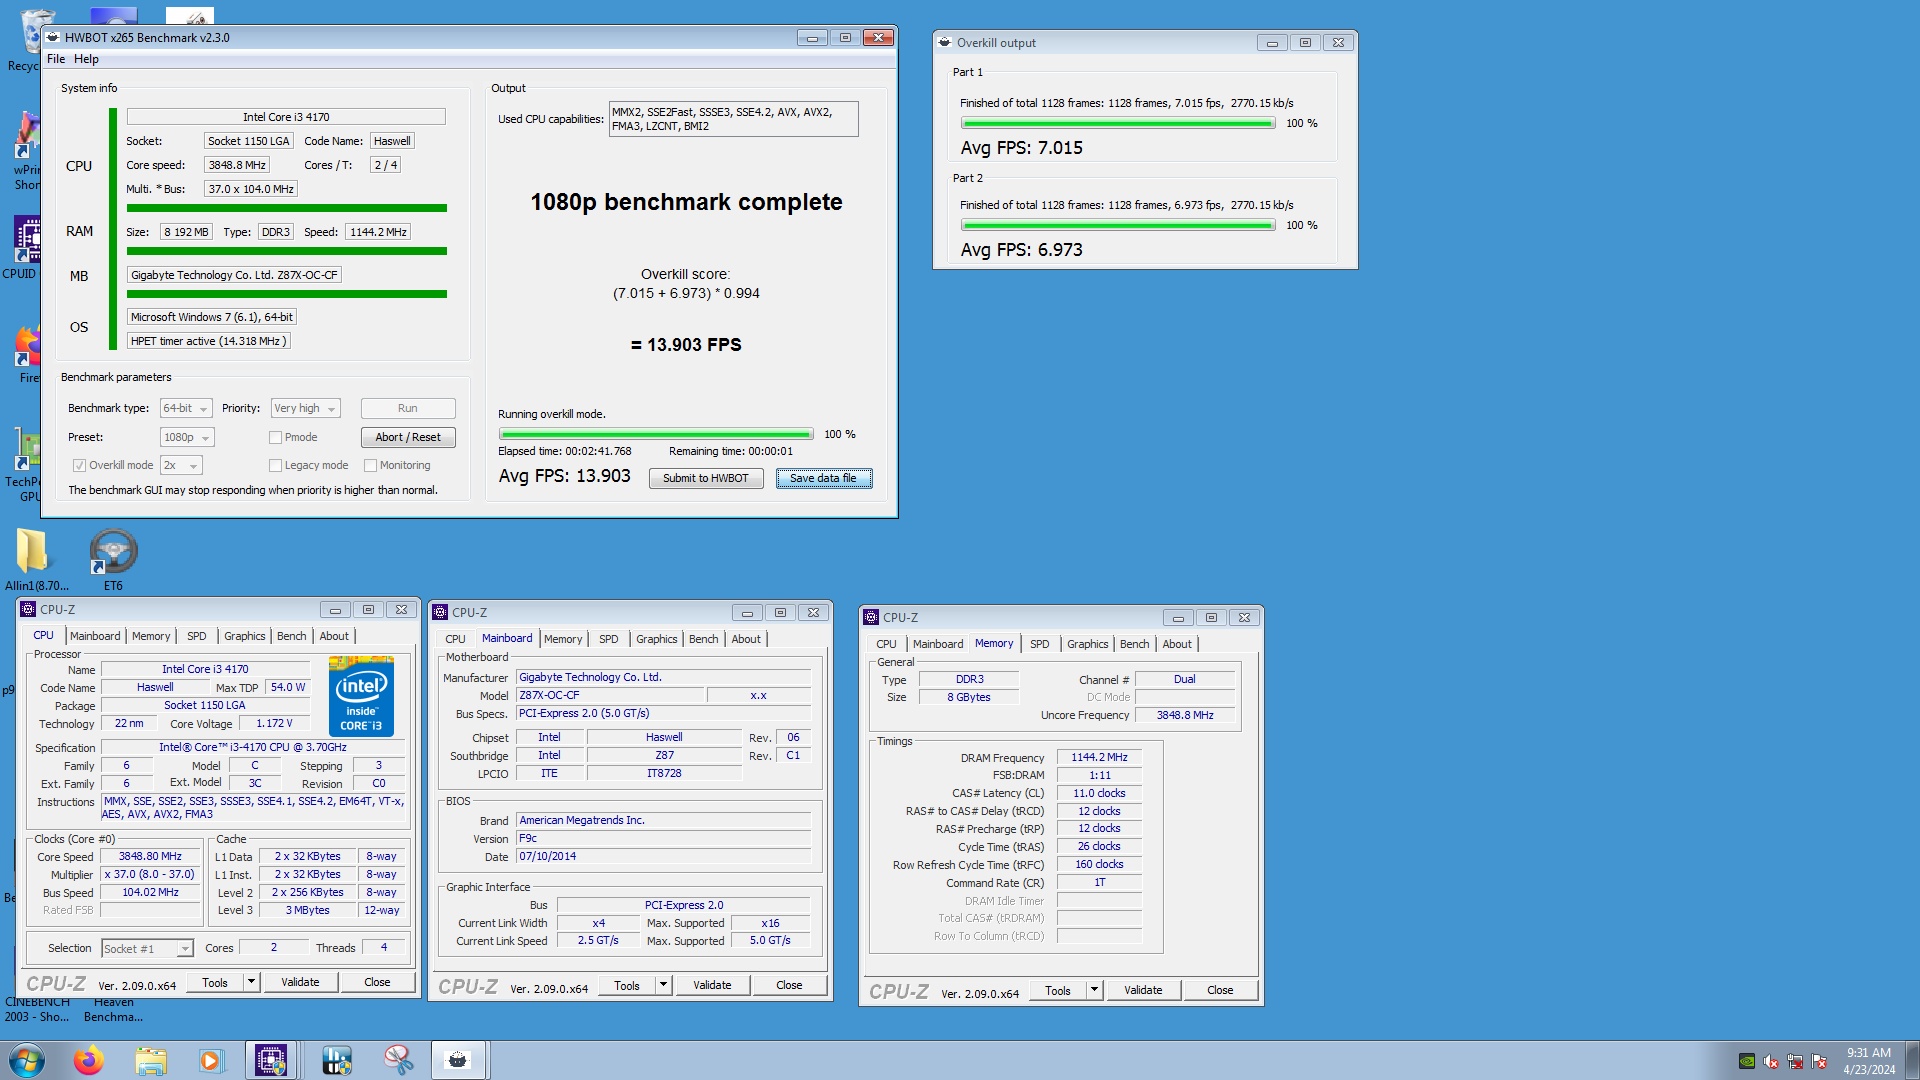Click Intel Core i3 logo in CPU-Z
1920x1080 pixels.
pyautogui.click(x=361, y=697)
